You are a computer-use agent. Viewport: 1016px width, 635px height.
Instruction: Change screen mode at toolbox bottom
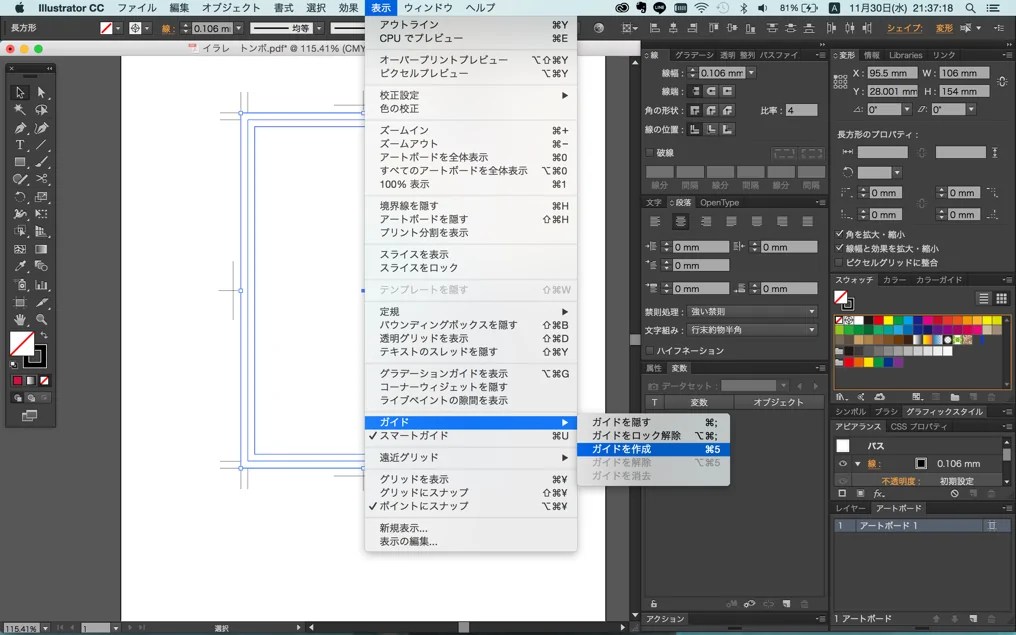click(x=29, y=416)
